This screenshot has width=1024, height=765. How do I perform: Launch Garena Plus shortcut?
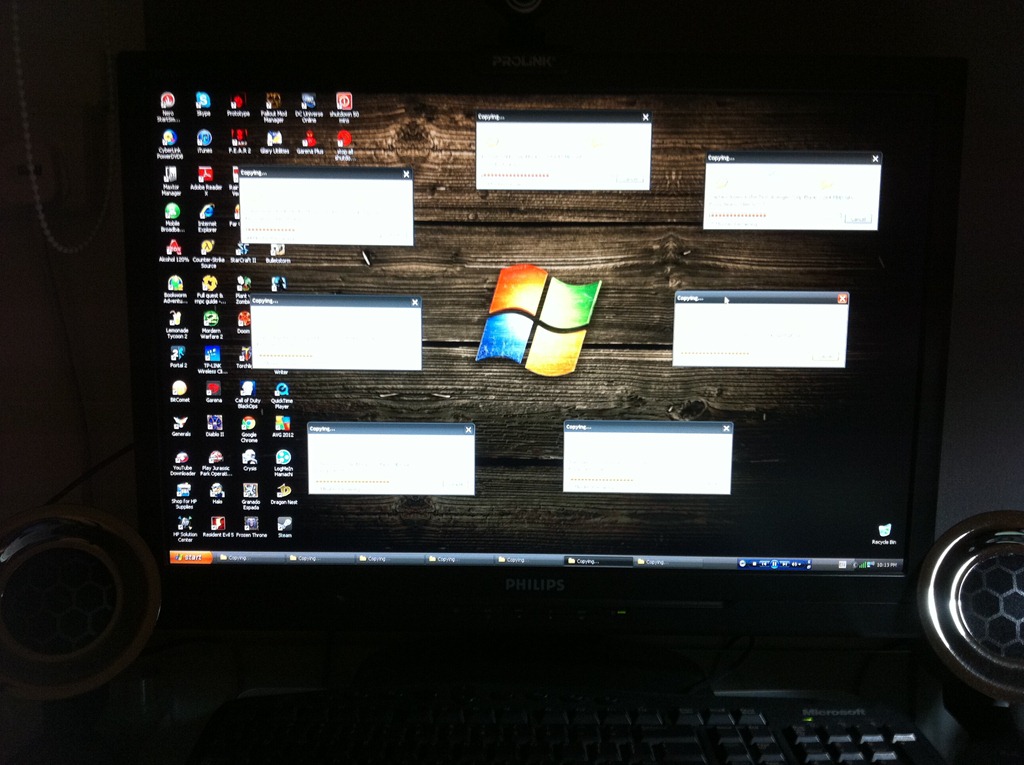(310, 142)
